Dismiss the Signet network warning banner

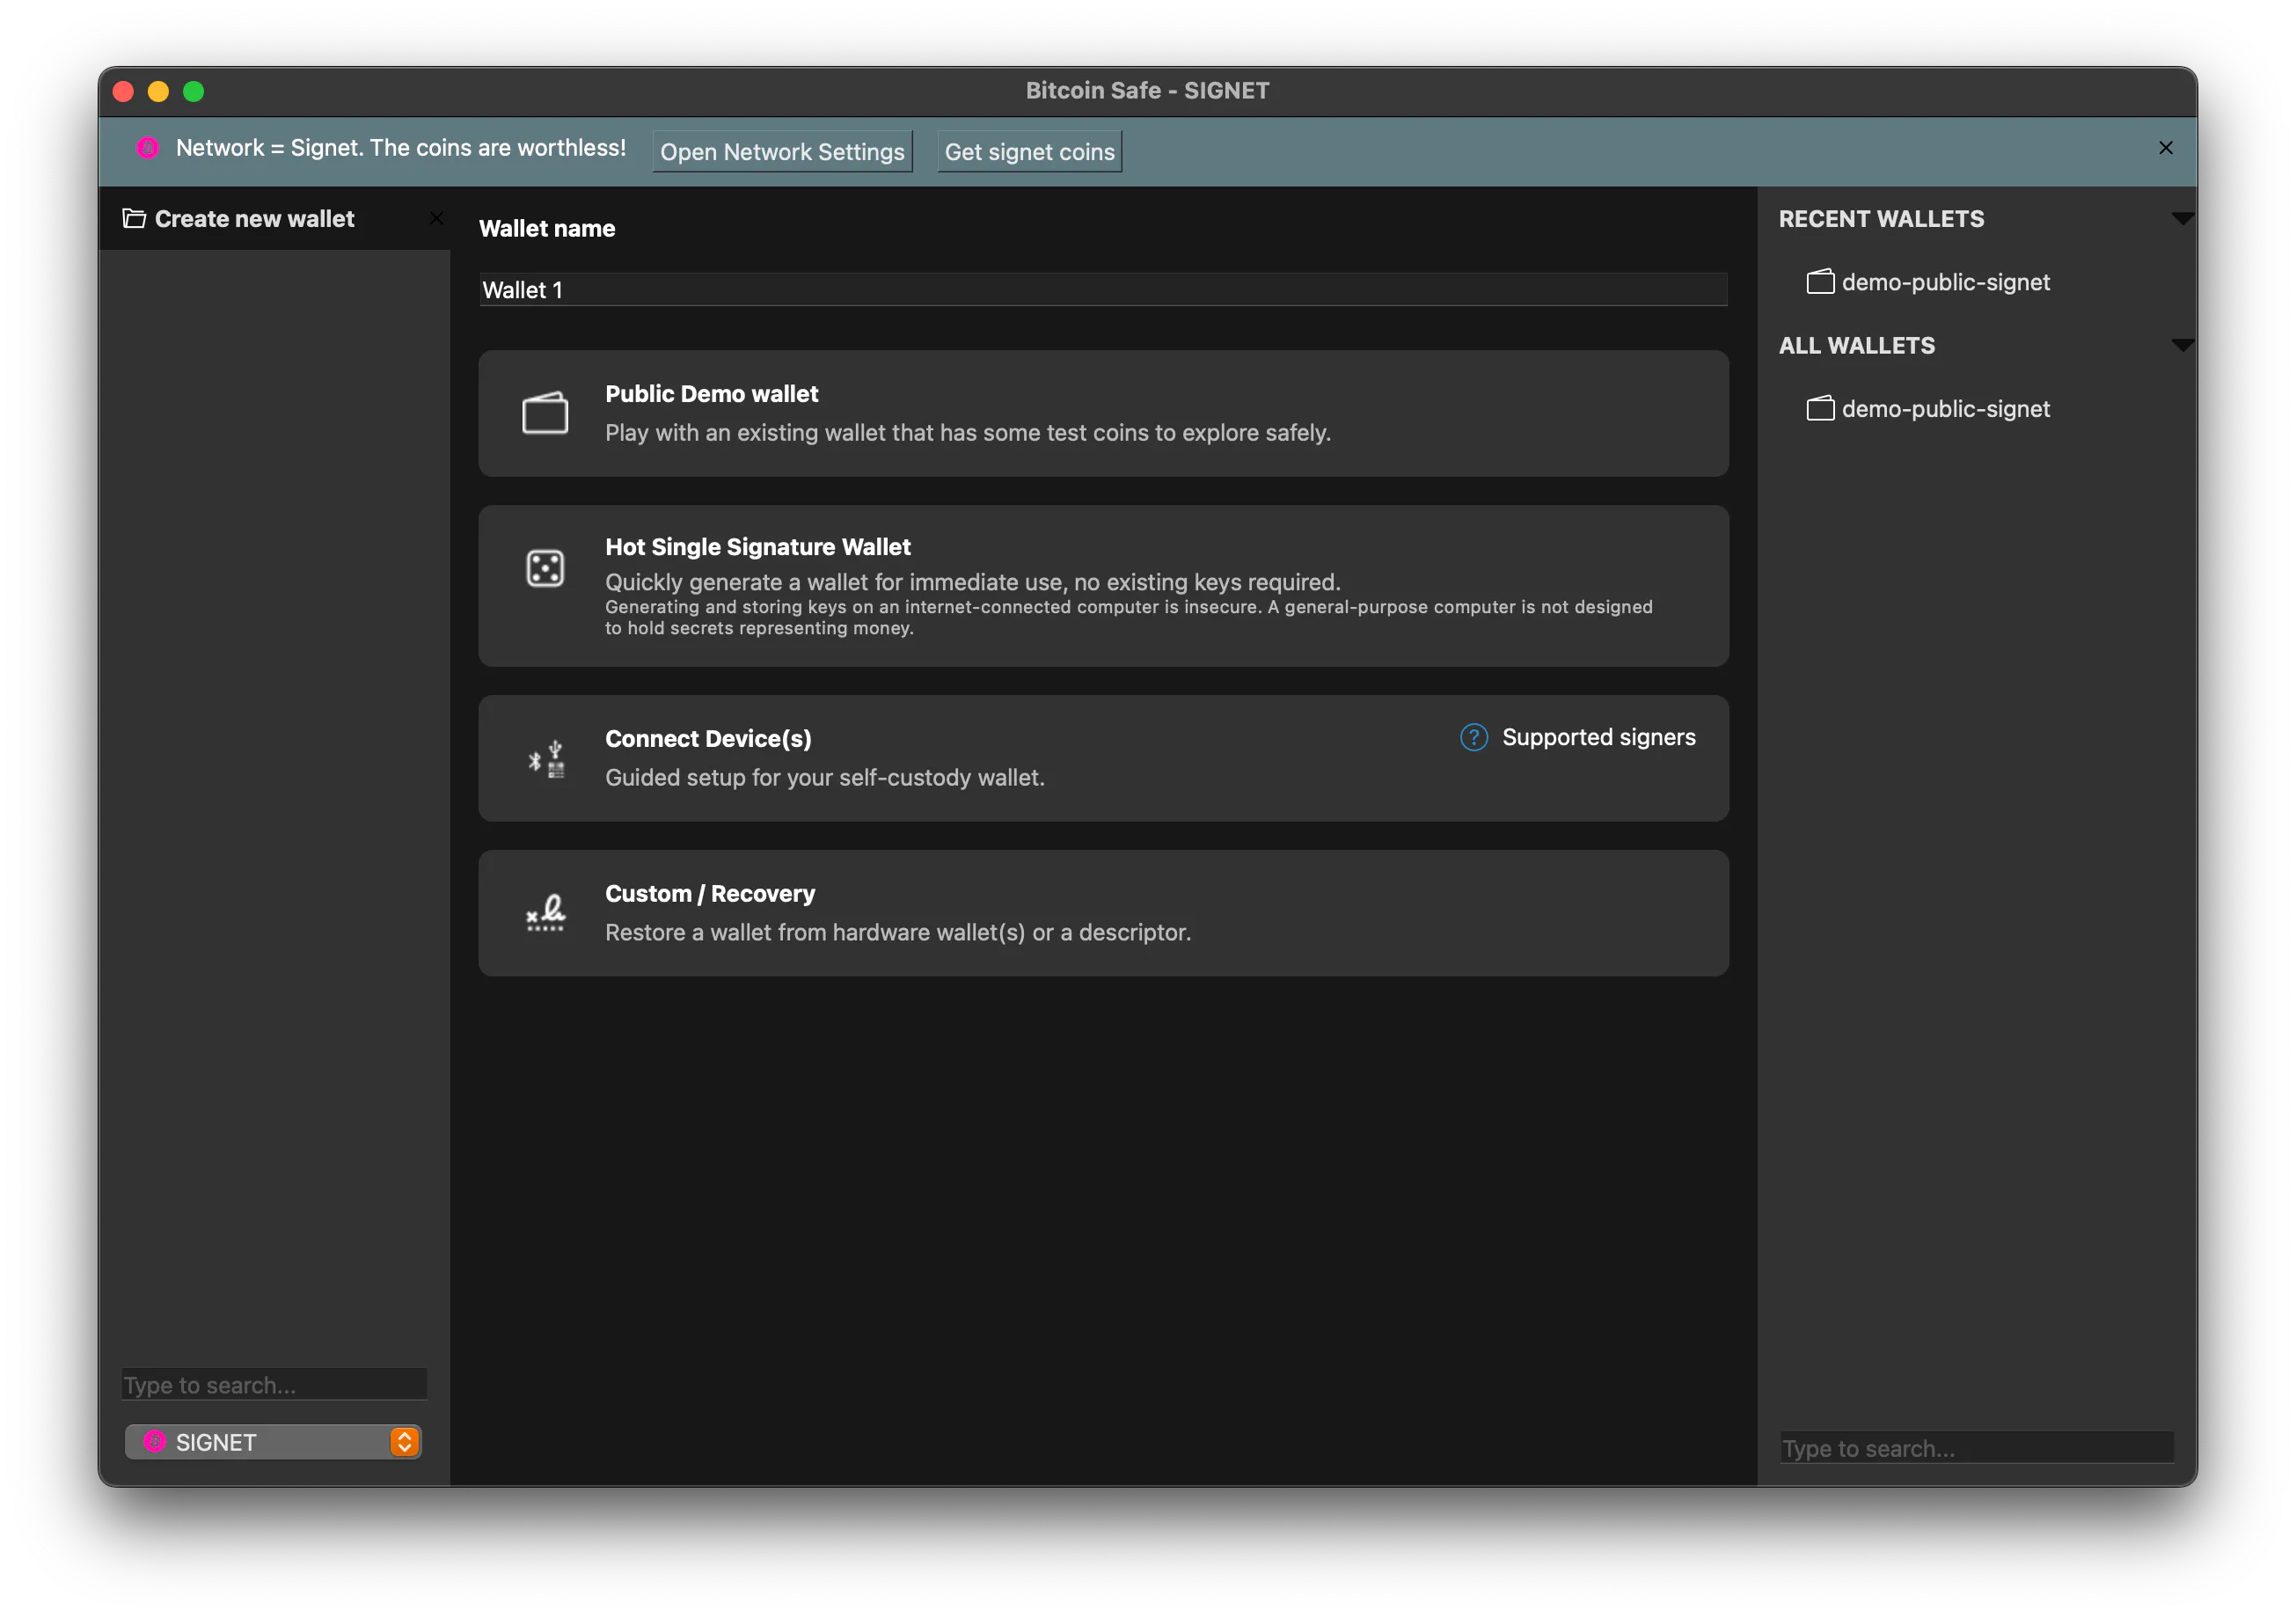click(x=2165, y=148)
